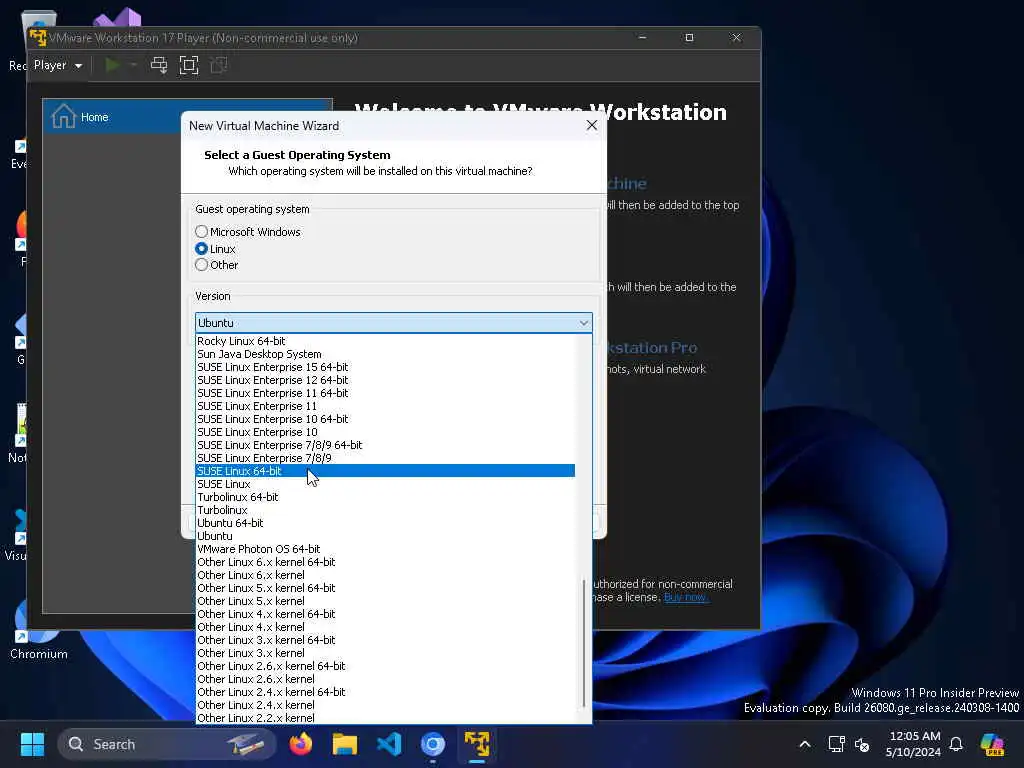The image size is (1024, 768).
Task: Minimize the VMware Workstation Player window
Action: coord(642,38)
